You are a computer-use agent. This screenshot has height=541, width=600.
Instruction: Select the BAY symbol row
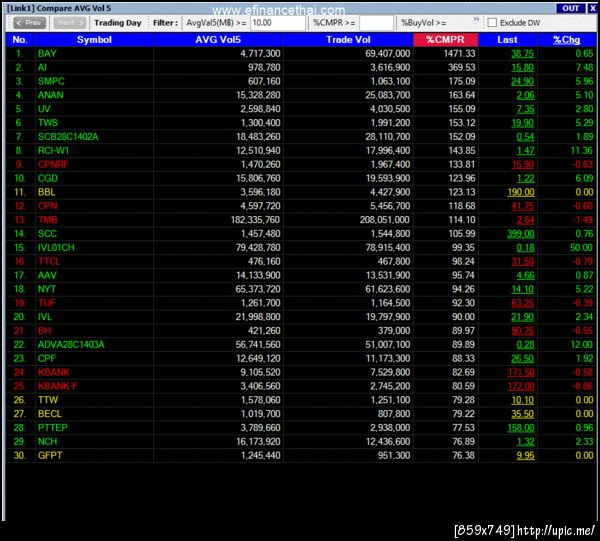tap(47, 54)
